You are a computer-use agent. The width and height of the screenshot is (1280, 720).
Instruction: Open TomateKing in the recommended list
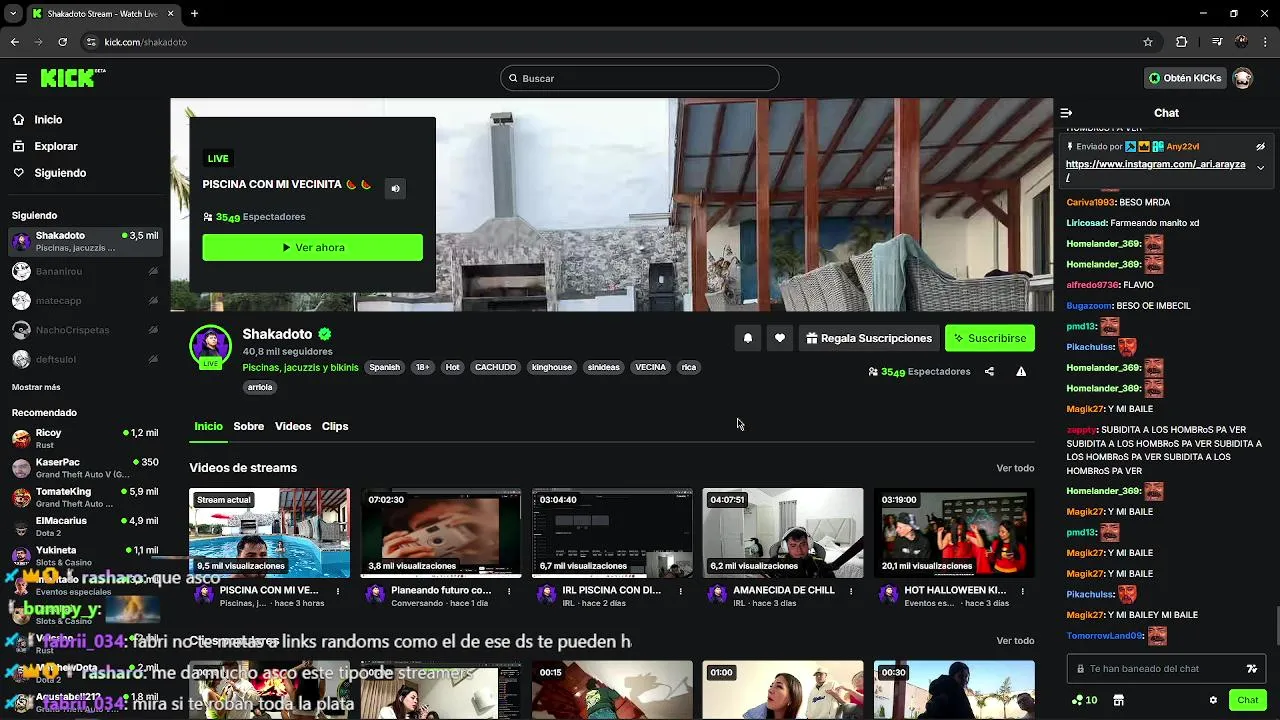click(x=85, y=497)
